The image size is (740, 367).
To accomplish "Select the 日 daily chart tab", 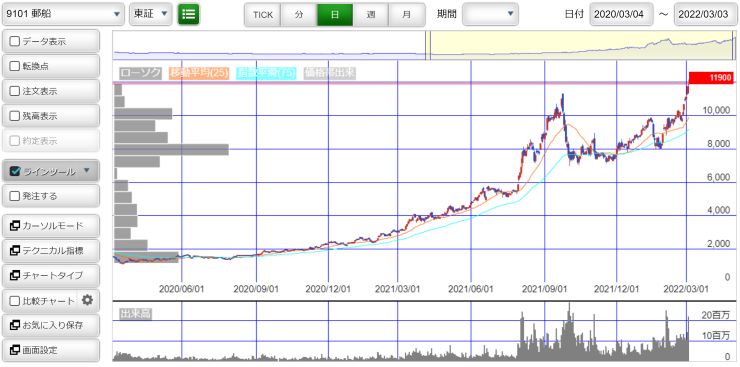I will pos(335,15).
